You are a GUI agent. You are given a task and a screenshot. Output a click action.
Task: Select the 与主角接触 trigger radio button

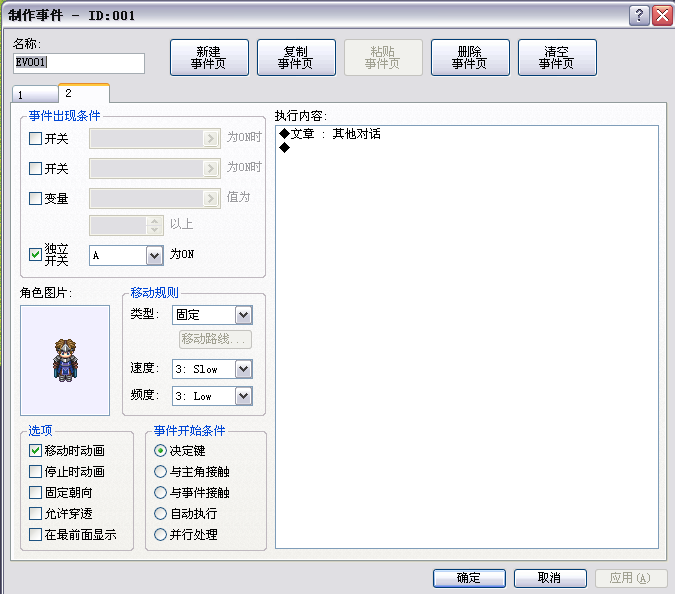click(160, 472)
